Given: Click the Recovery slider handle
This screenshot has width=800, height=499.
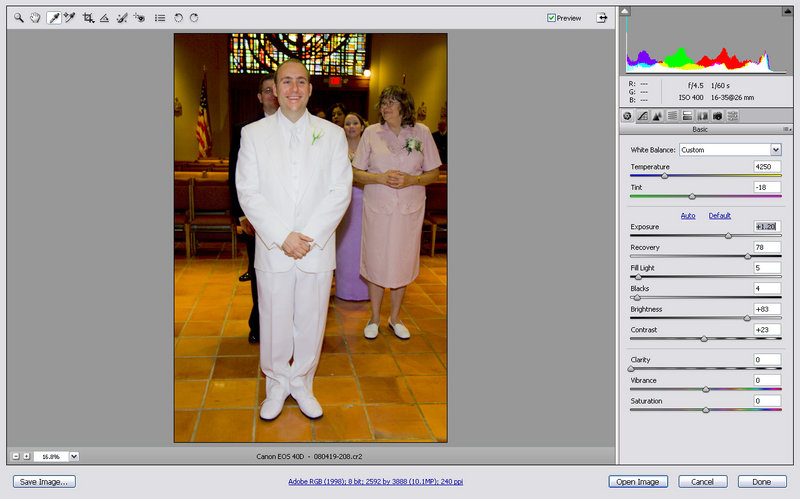Looking at the screenshot, I should 747,256.
